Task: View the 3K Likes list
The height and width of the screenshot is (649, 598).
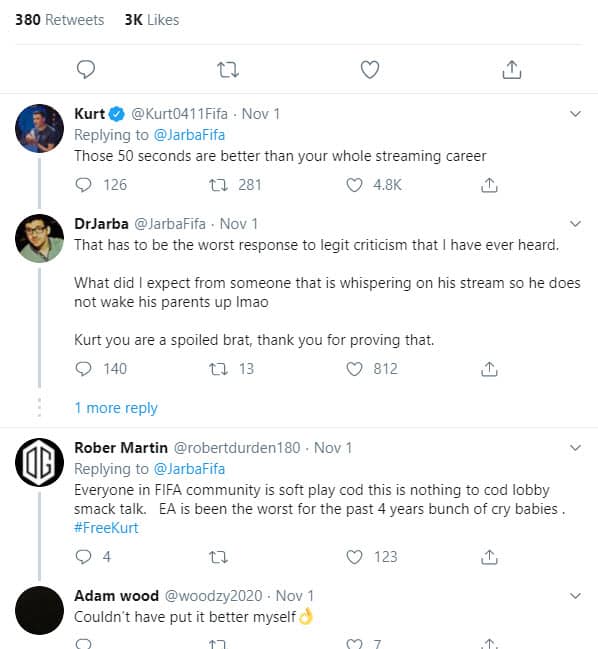Action: (152, 20)
